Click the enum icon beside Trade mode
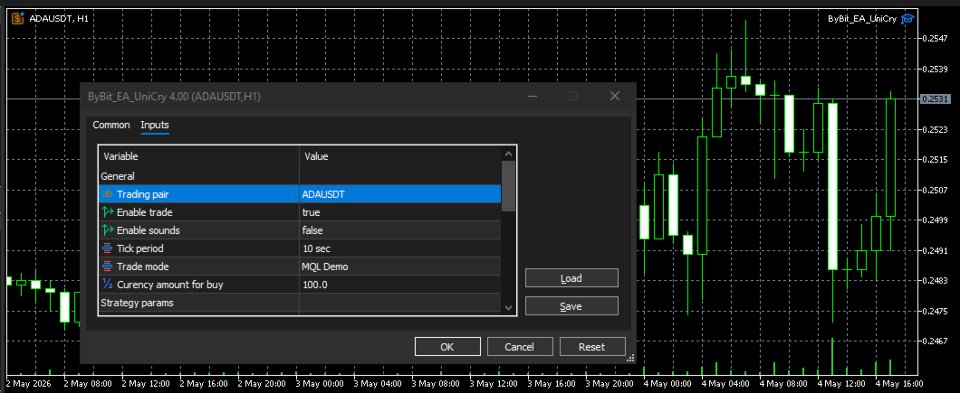The image size is (960, 393). coord(108,266)
